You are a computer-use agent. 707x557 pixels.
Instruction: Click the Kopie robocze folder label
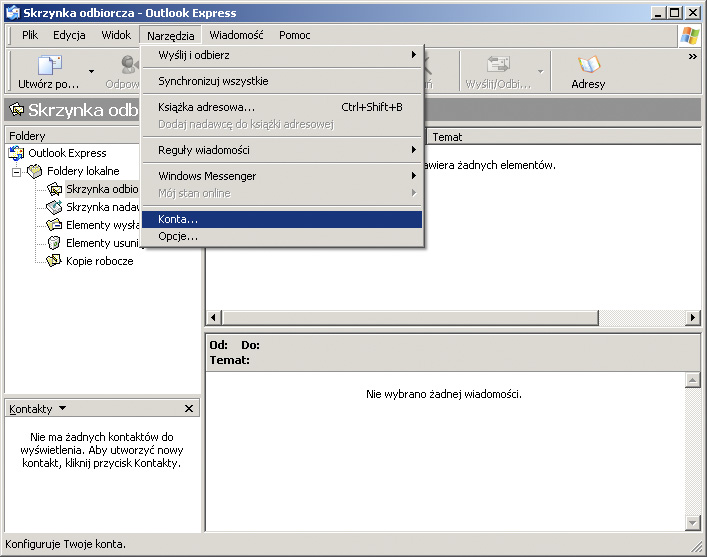(x=100, y=261)
